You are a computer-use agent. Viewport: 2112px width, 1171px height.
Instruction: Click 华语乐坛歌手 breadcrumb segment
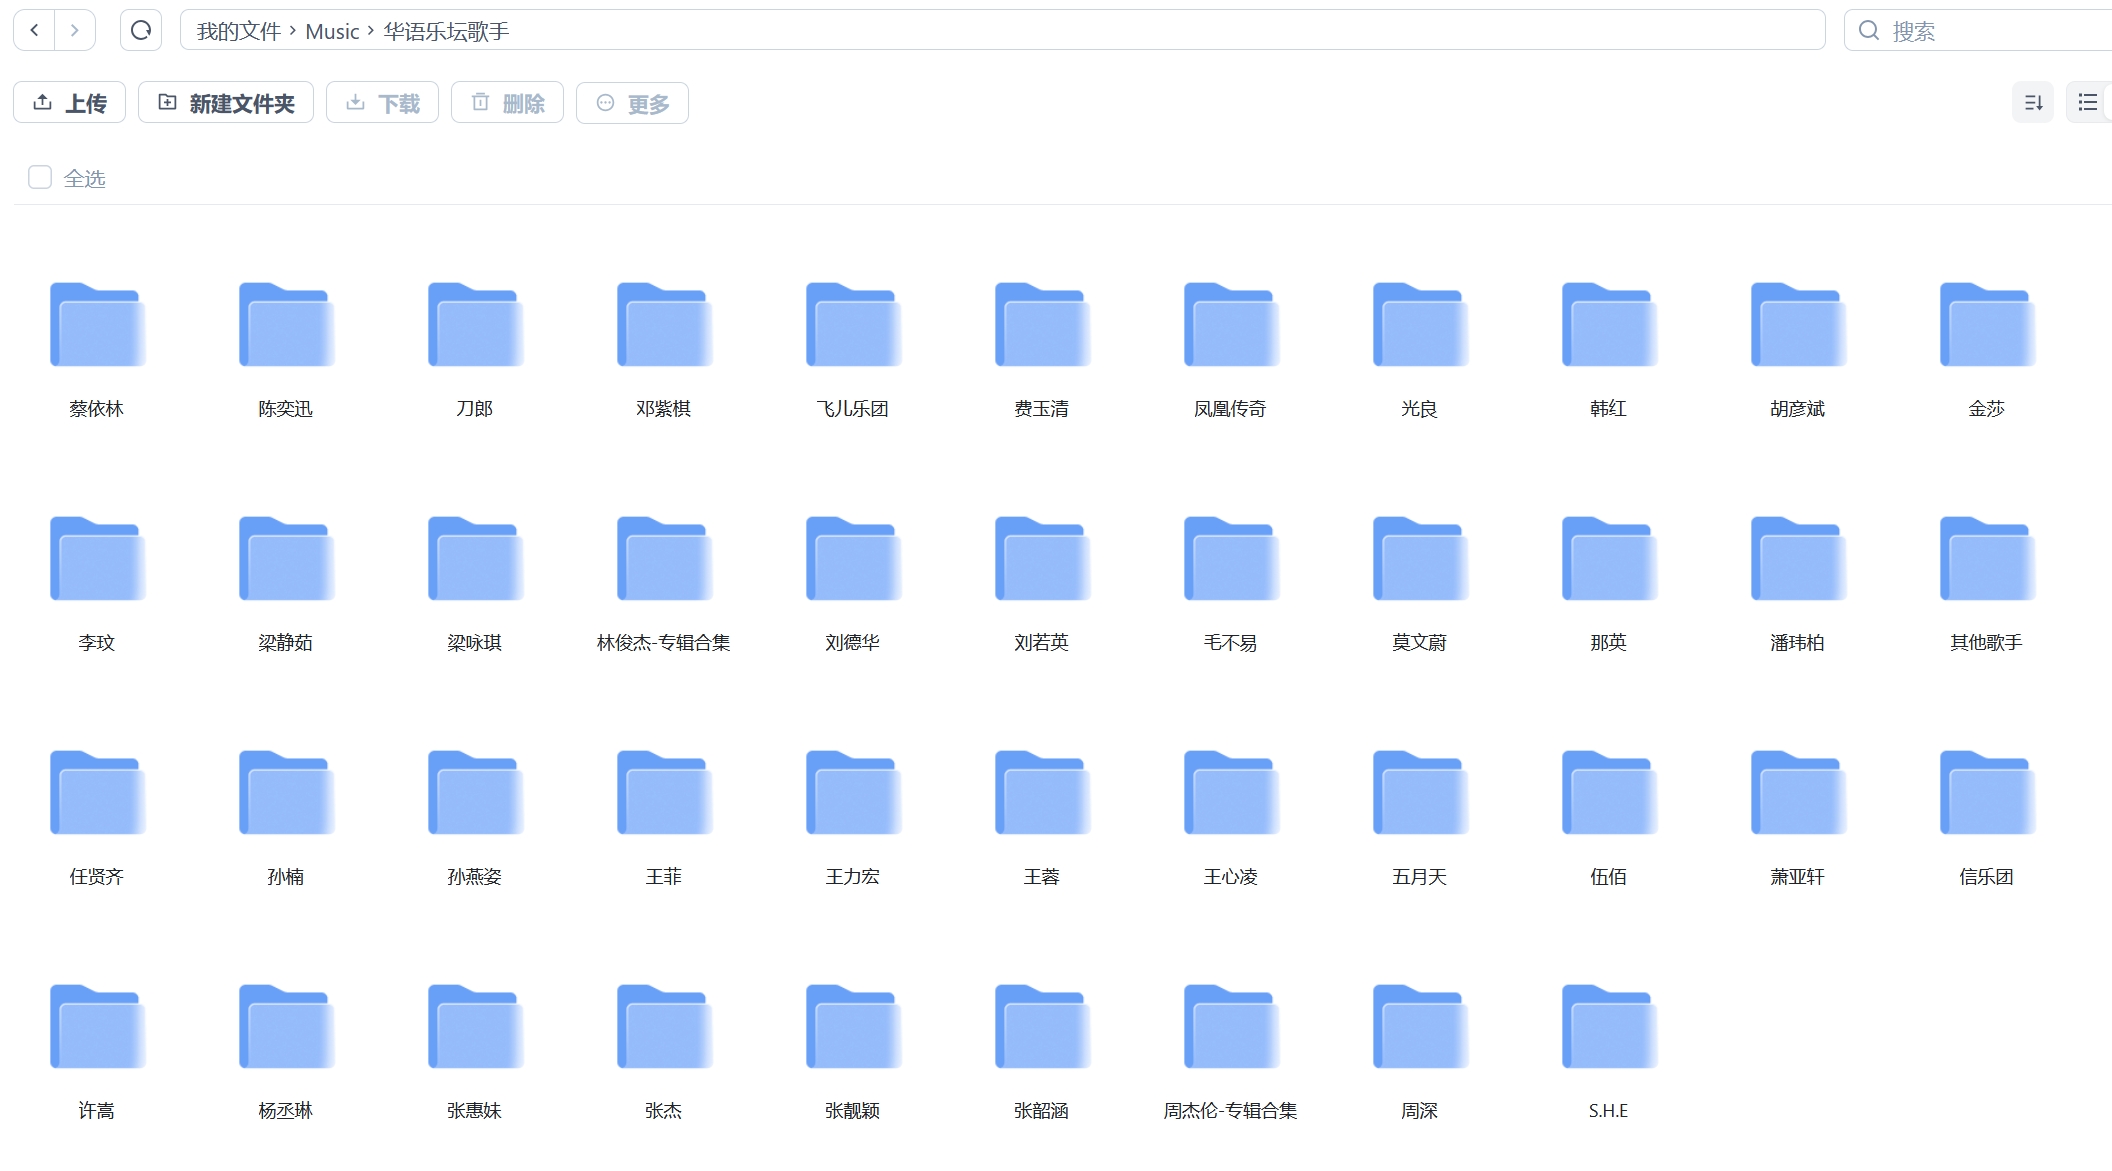(446, 31)
